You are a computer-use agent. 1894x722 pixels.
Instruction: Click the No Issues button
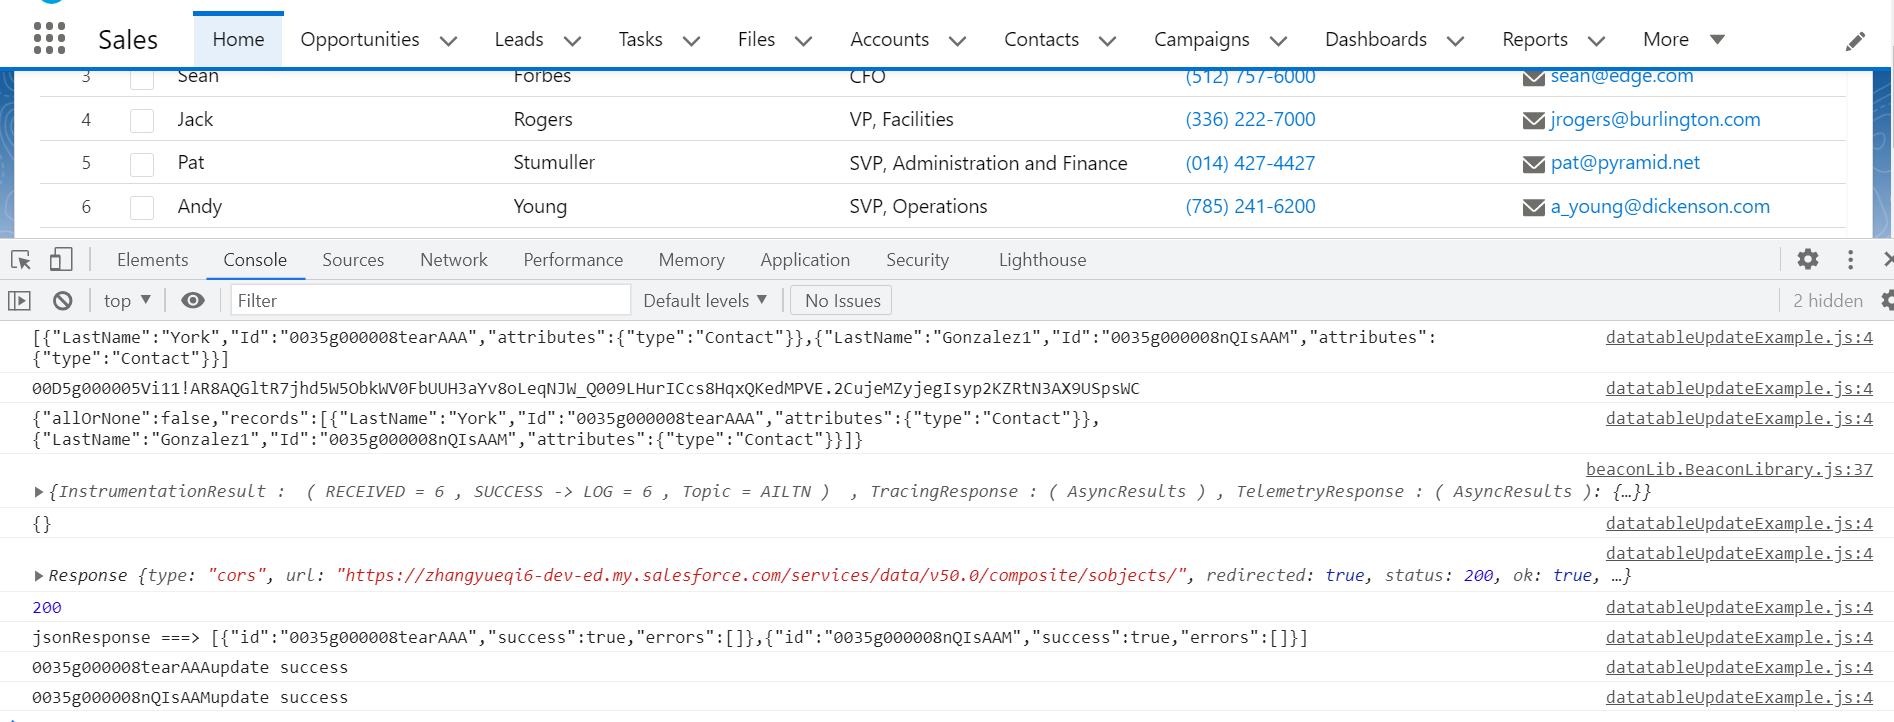click(842, 300)
